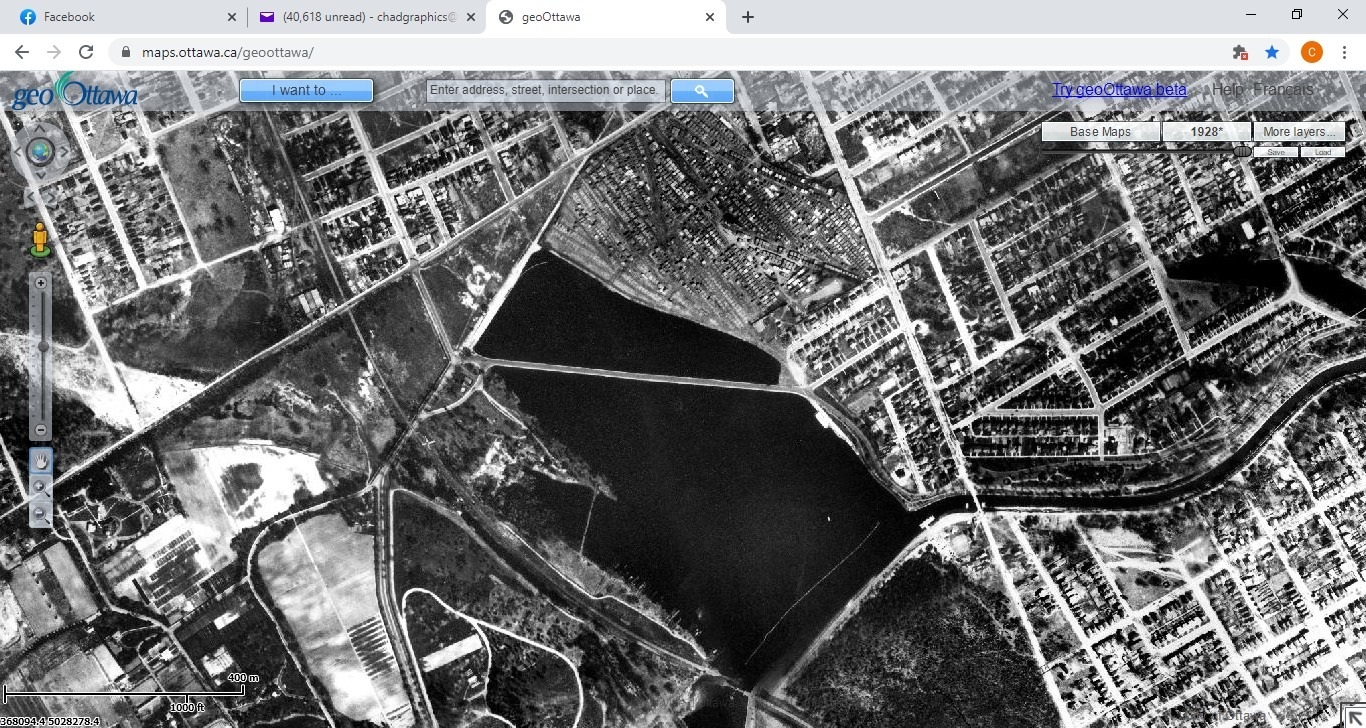1366x728 pixels.
Task: Expand the overview map arrow in corner
Action: pos(1354,716)
